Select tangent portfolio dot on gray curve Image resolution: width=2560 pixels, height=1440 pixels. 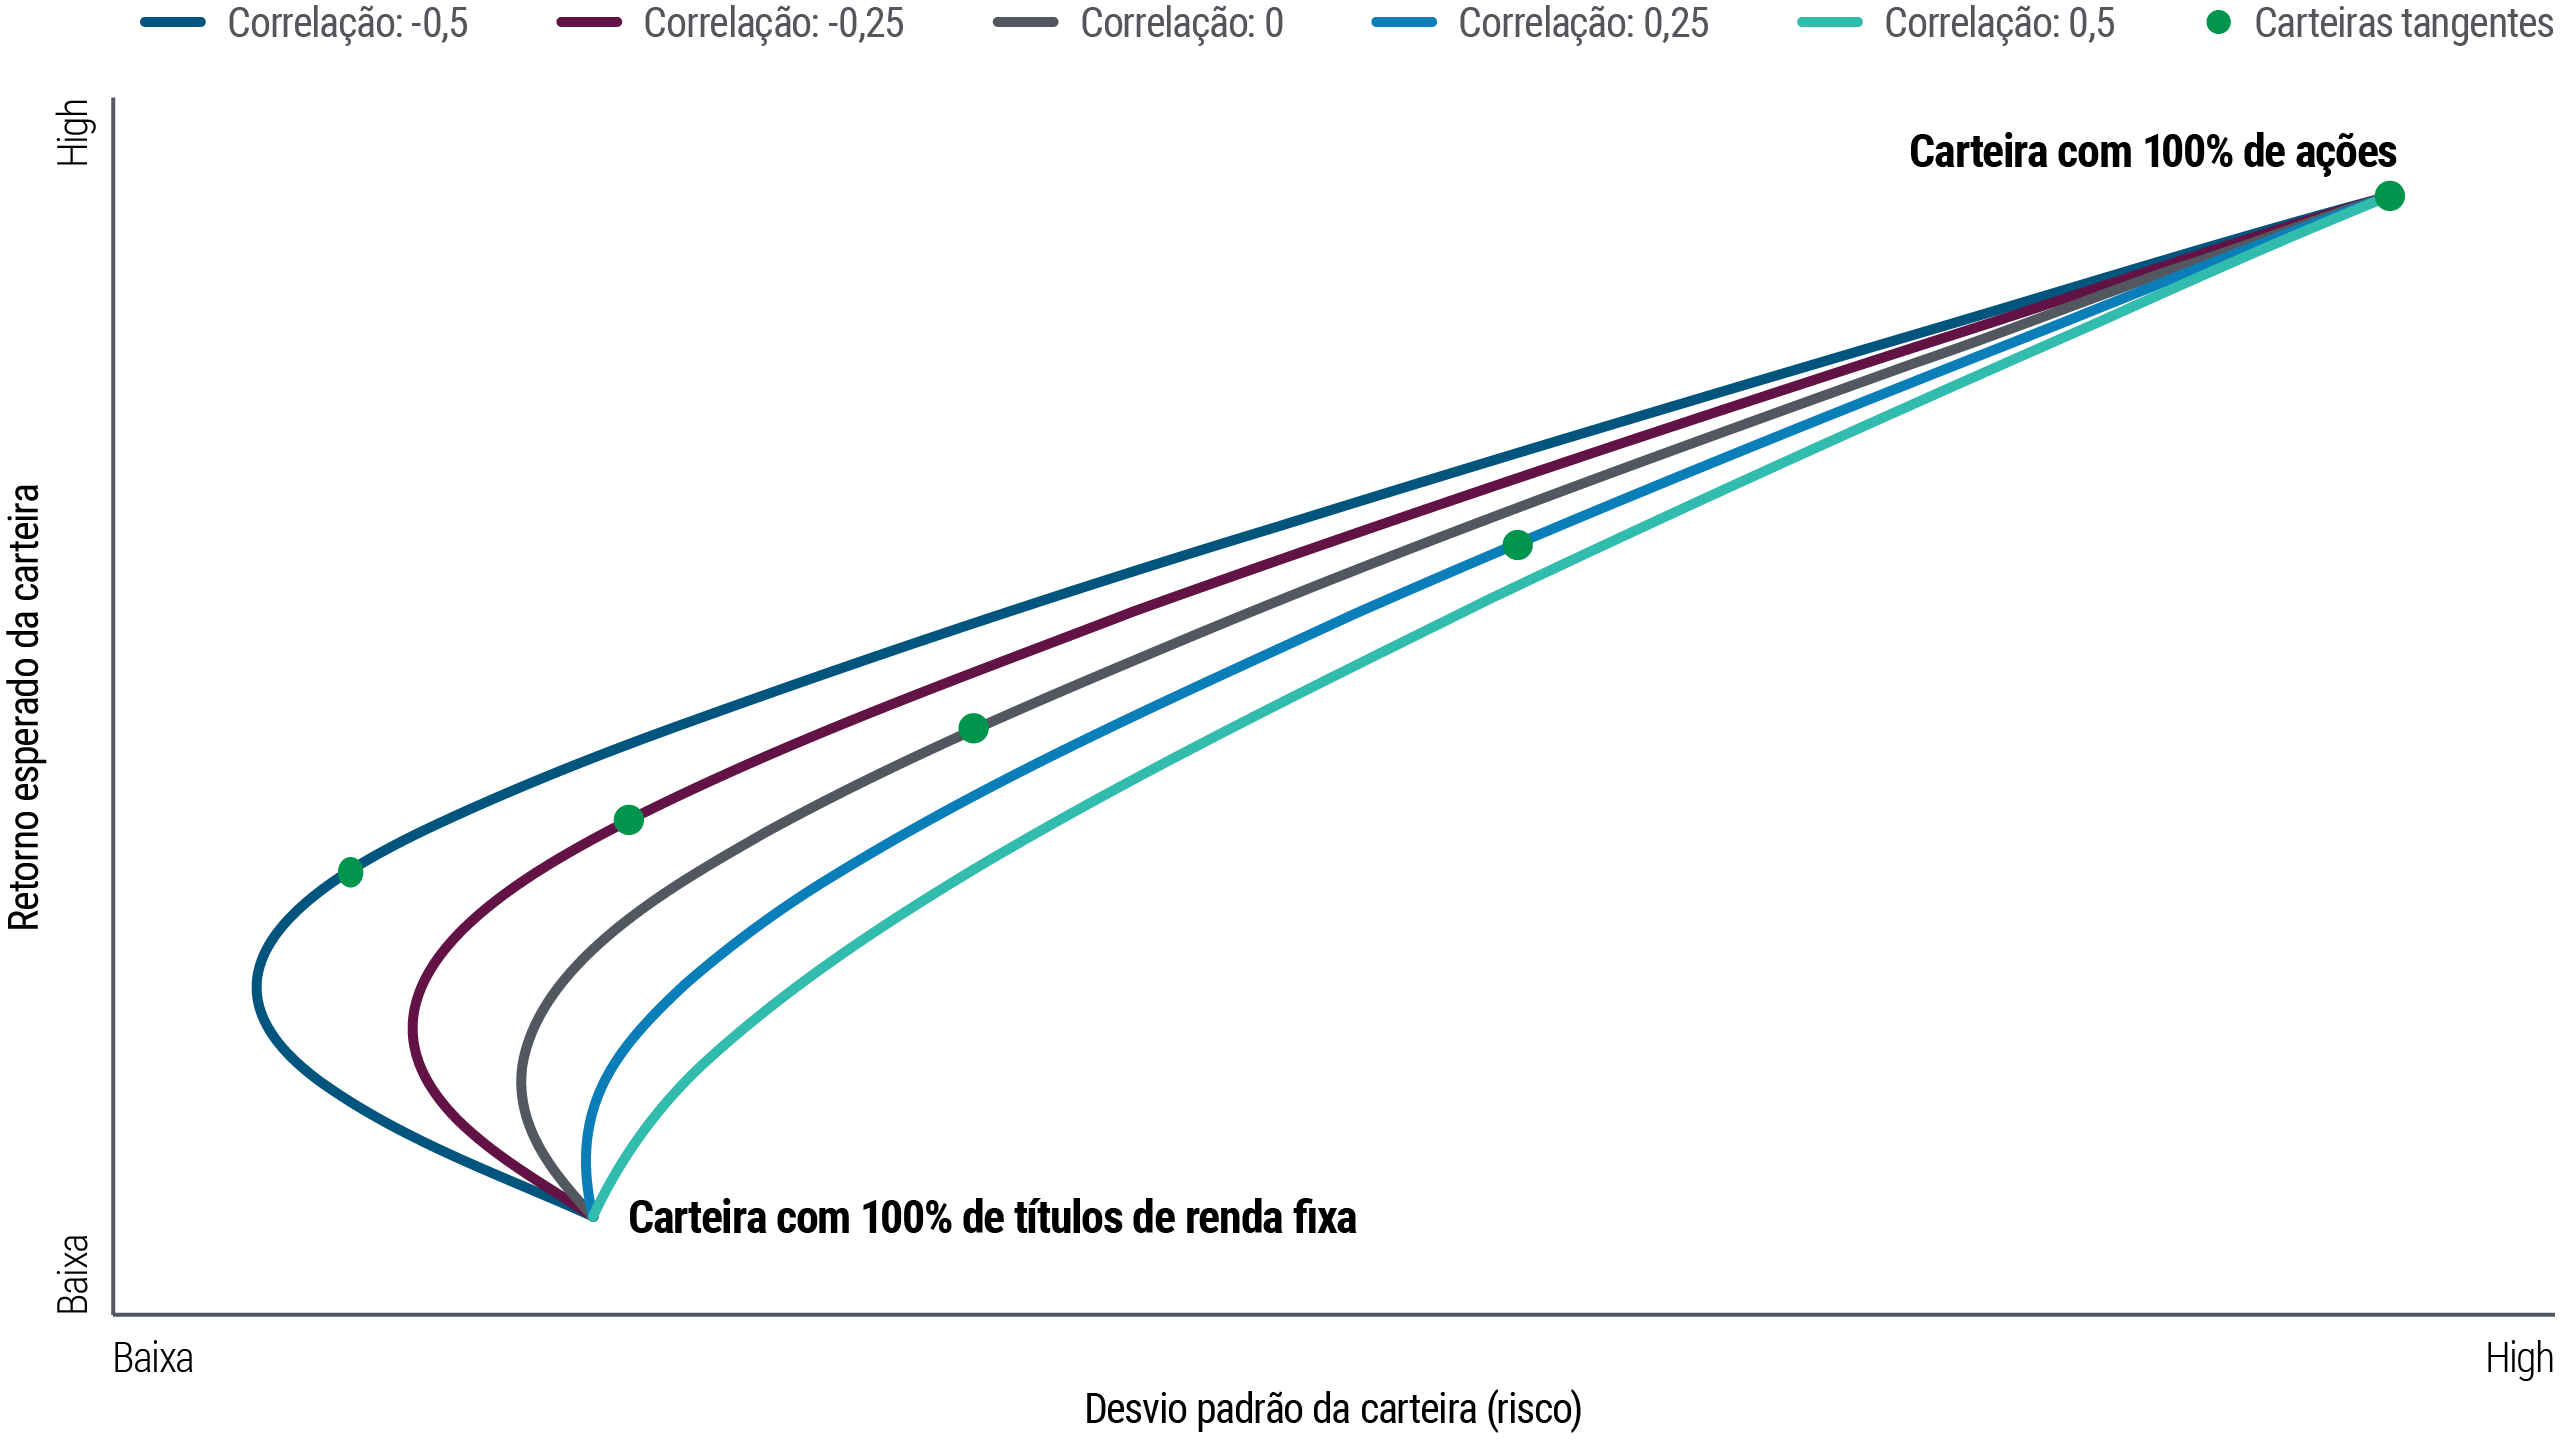[973, 728]
